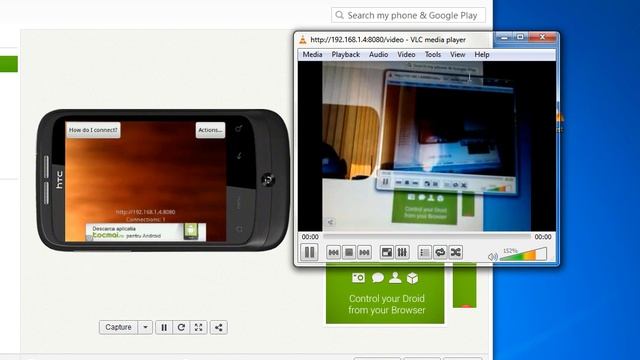Viewport: 640px width, 360px height.
Task: Toggle VLC loop mode button
Action: pyautogui.click(x=440, y=253)
